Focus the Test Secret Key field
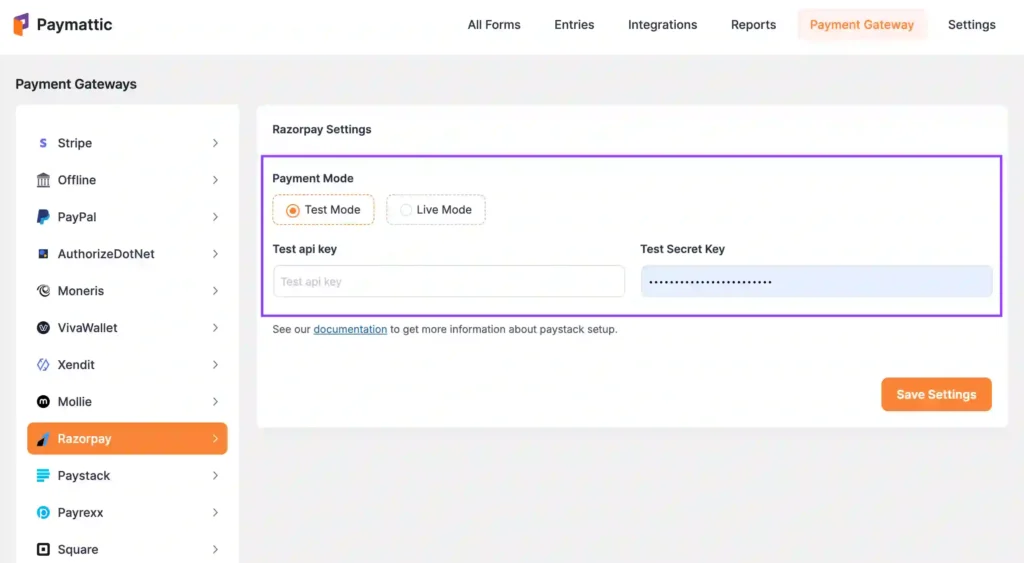 coord(816,282)
